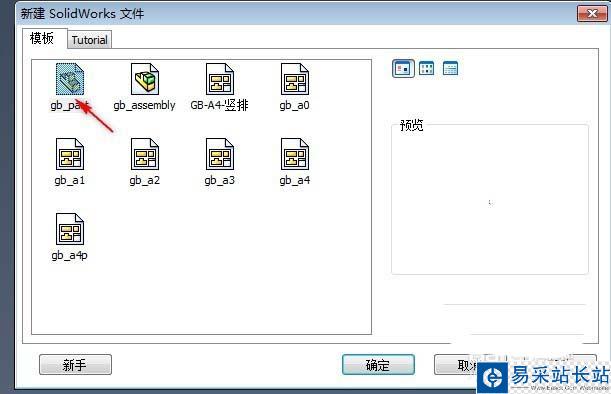The width and height of the screenshot is (611, 394).
Task: Click the gb_a0 name label
Action: [x=295, y=105]
